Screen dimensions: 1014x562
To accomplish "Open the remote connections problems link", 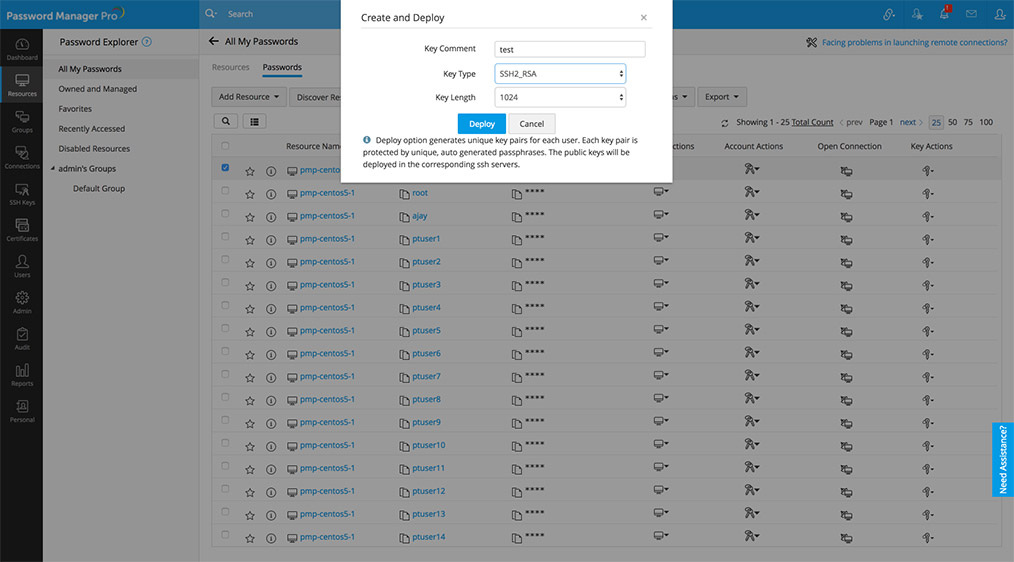I will tap(914, 42).
